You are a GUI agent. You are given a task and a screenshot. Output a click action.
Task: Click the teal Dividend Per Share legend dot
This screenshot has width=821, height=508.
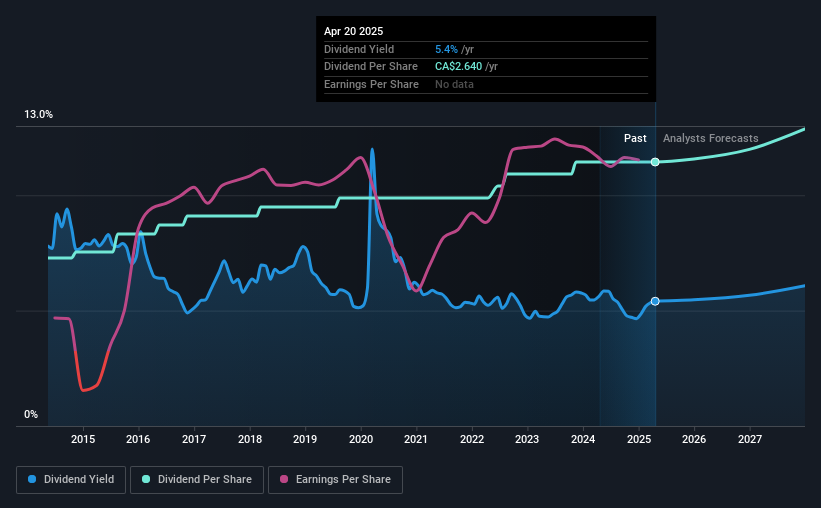(146, 479)
